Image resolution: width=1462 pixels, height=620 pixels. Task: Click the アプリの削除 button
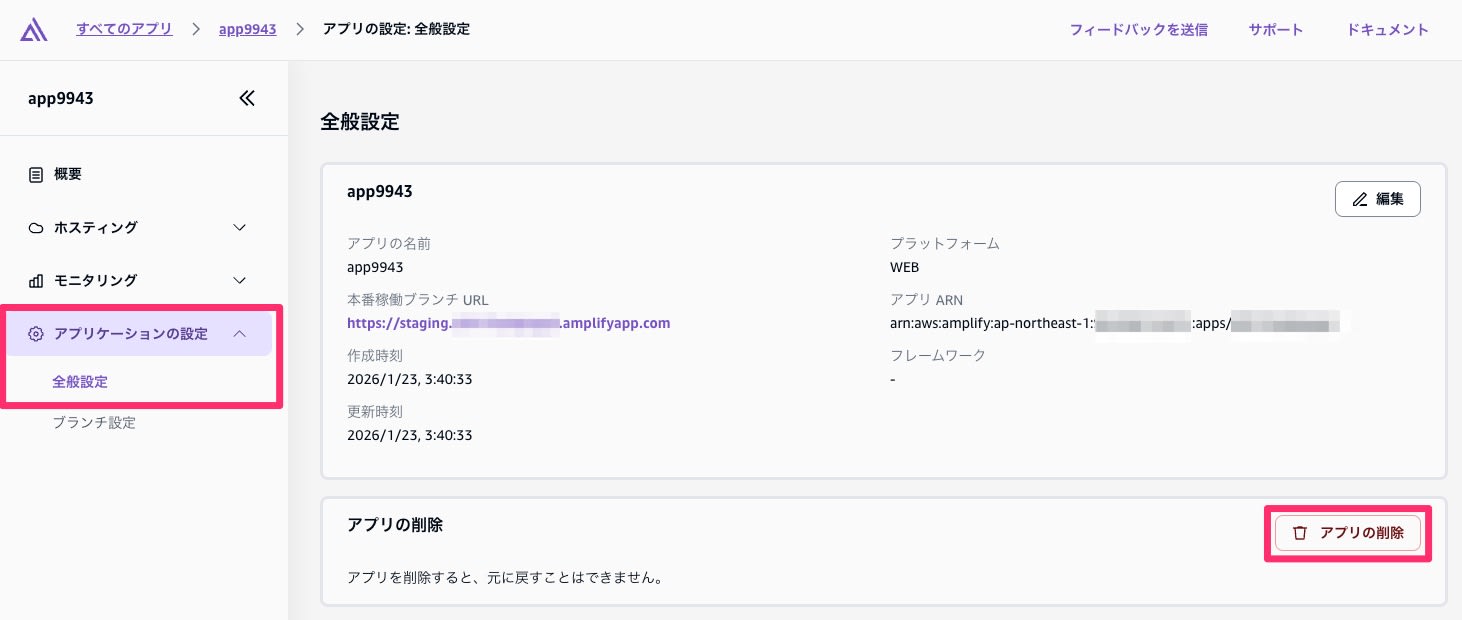pyautogui.click(x=1348, y=533)
